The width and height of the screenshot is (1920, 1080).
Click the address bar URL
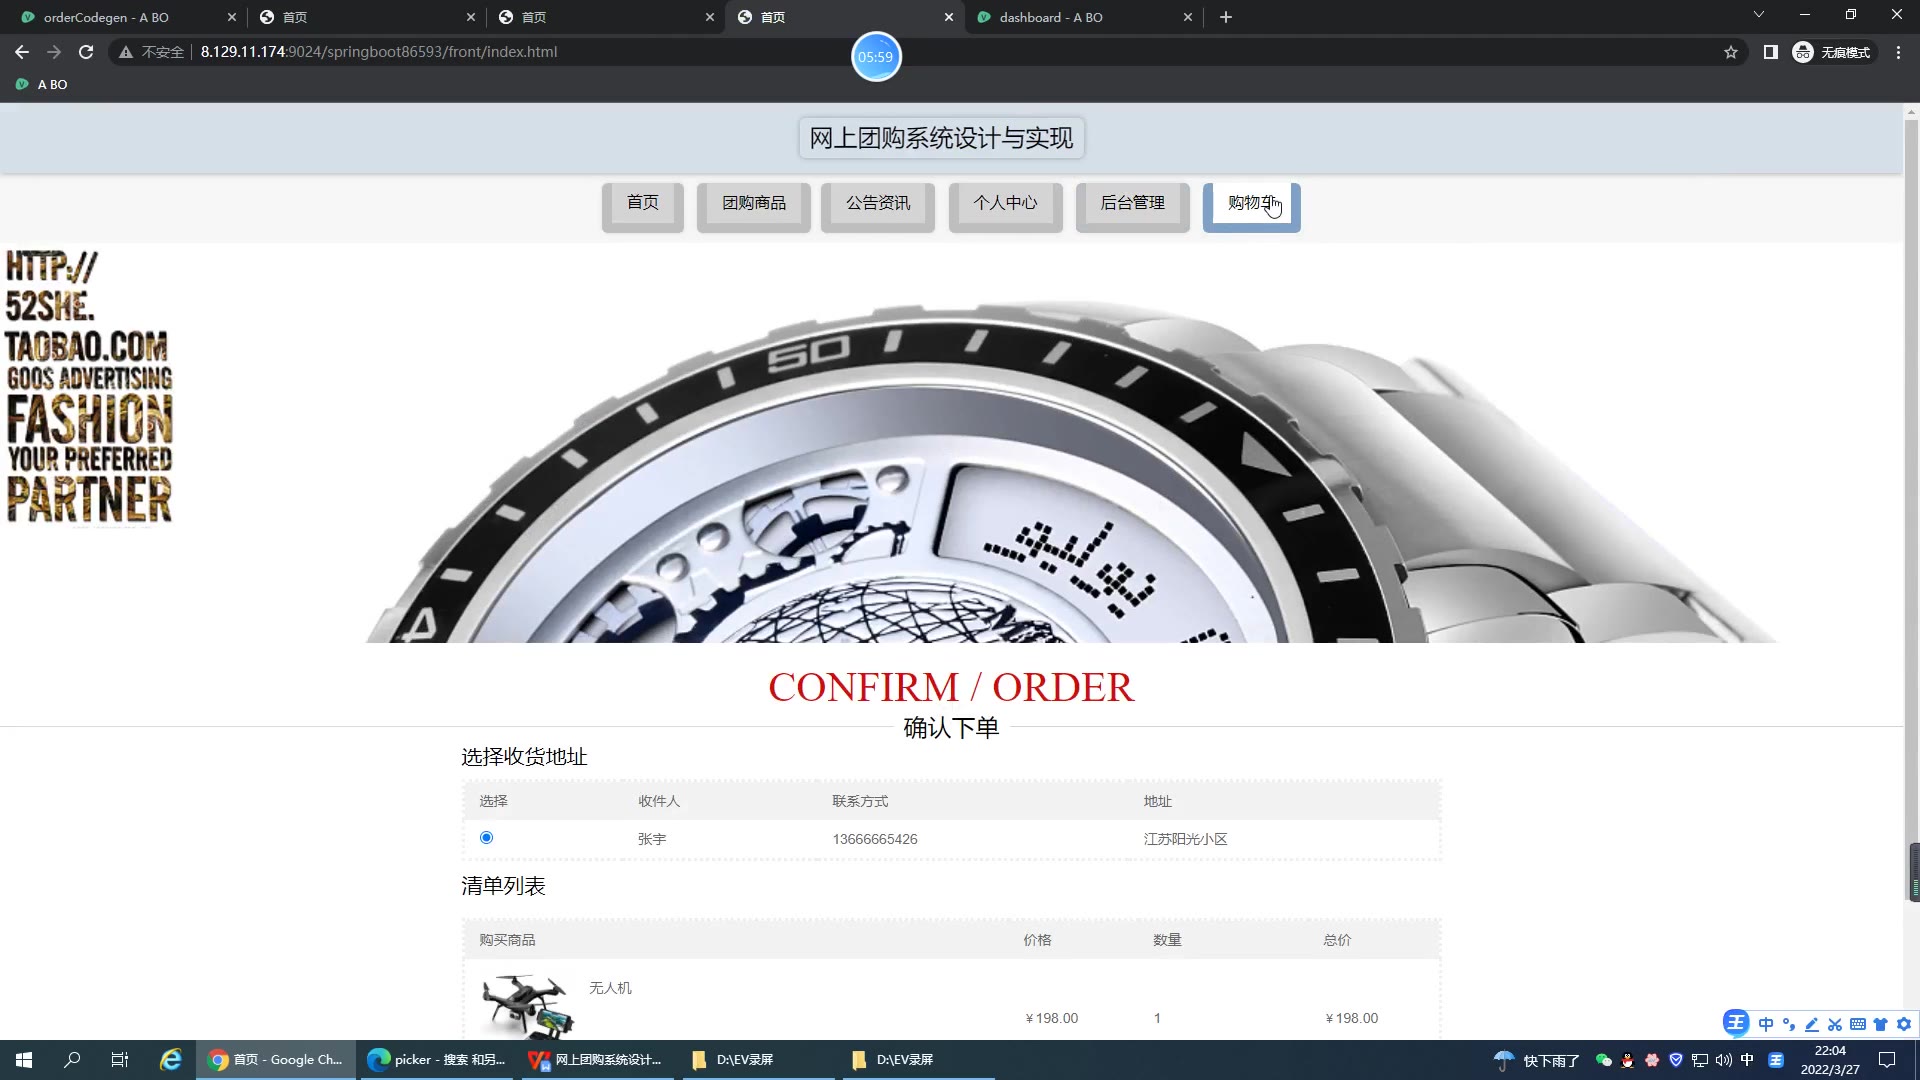point(379,52)
